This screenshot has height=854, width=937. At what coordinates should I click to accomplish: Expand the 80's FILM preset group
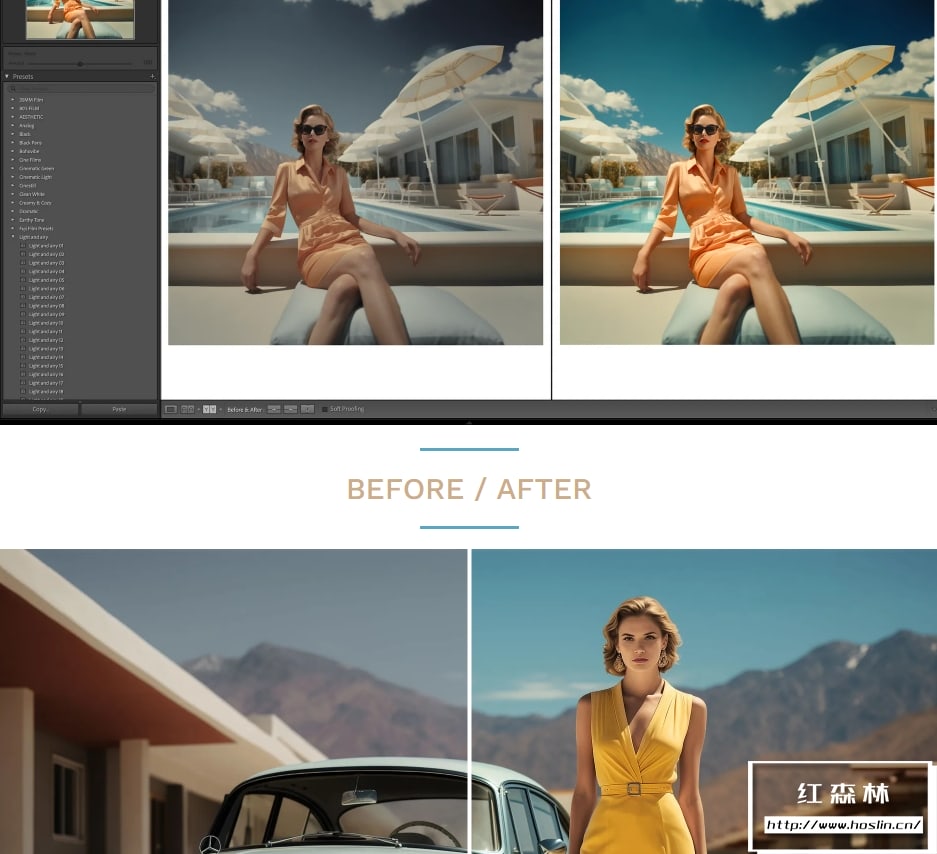coord(13,108)
